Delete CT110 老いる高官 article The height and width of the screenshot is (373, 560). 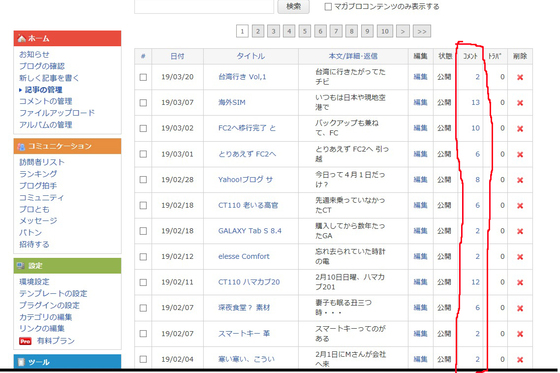pos(520,206)
